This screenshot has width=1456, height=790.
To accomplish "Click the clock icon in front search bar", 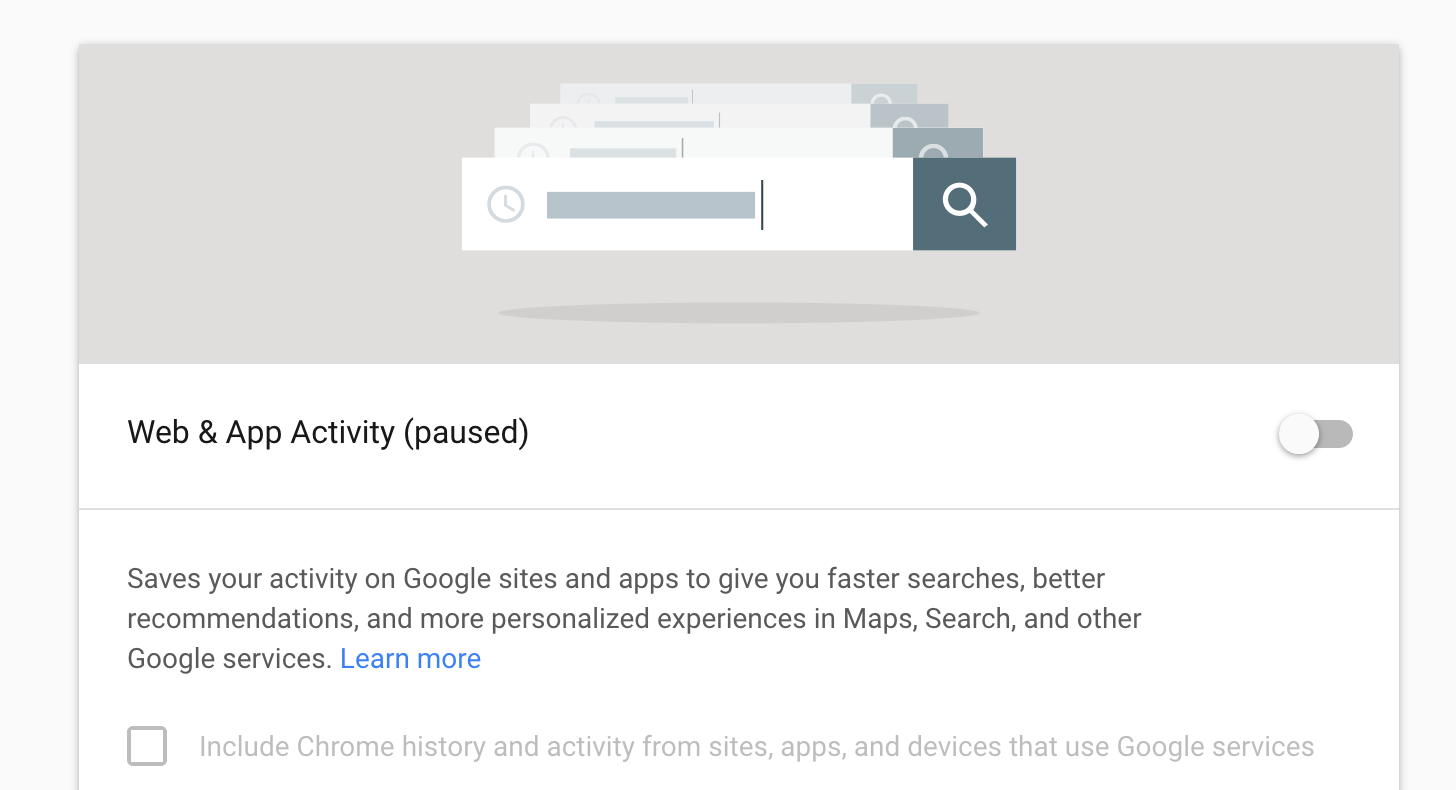I will 506,204.
